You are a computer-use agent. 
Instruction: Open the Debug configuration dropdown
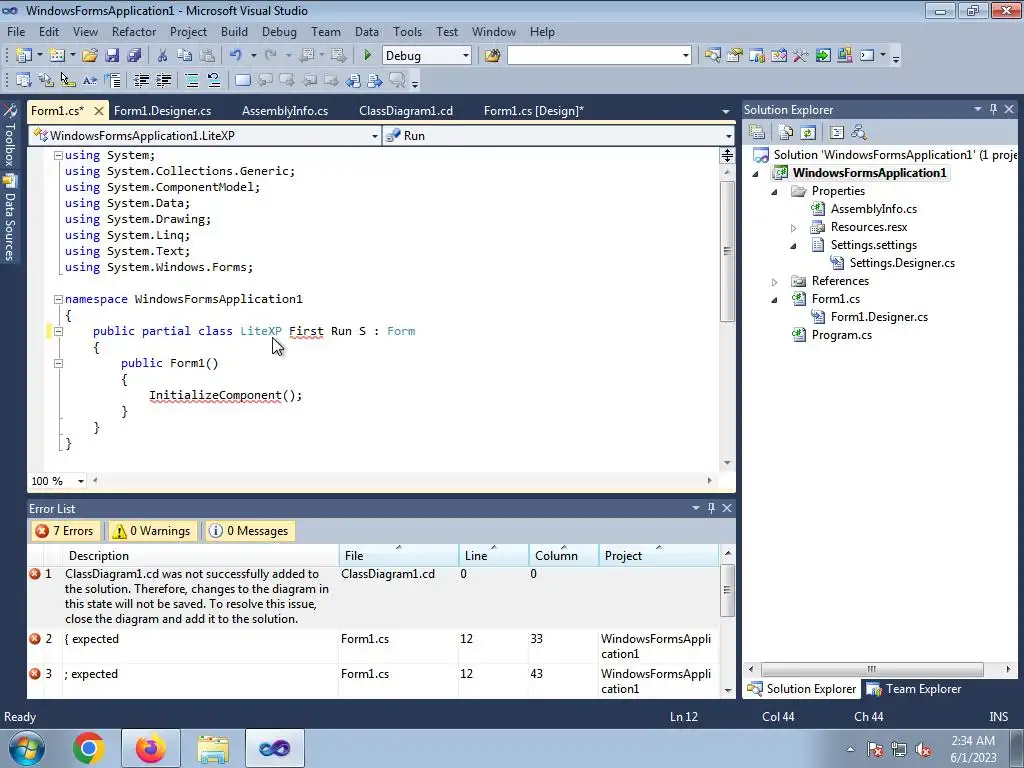pos(466,56)
